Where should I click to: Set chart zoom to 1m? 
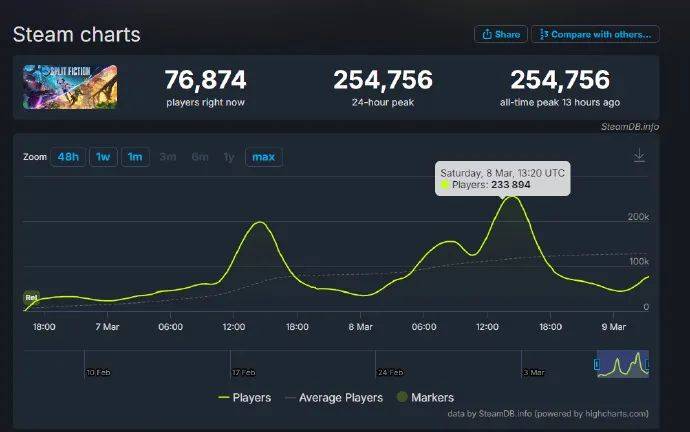135,157
